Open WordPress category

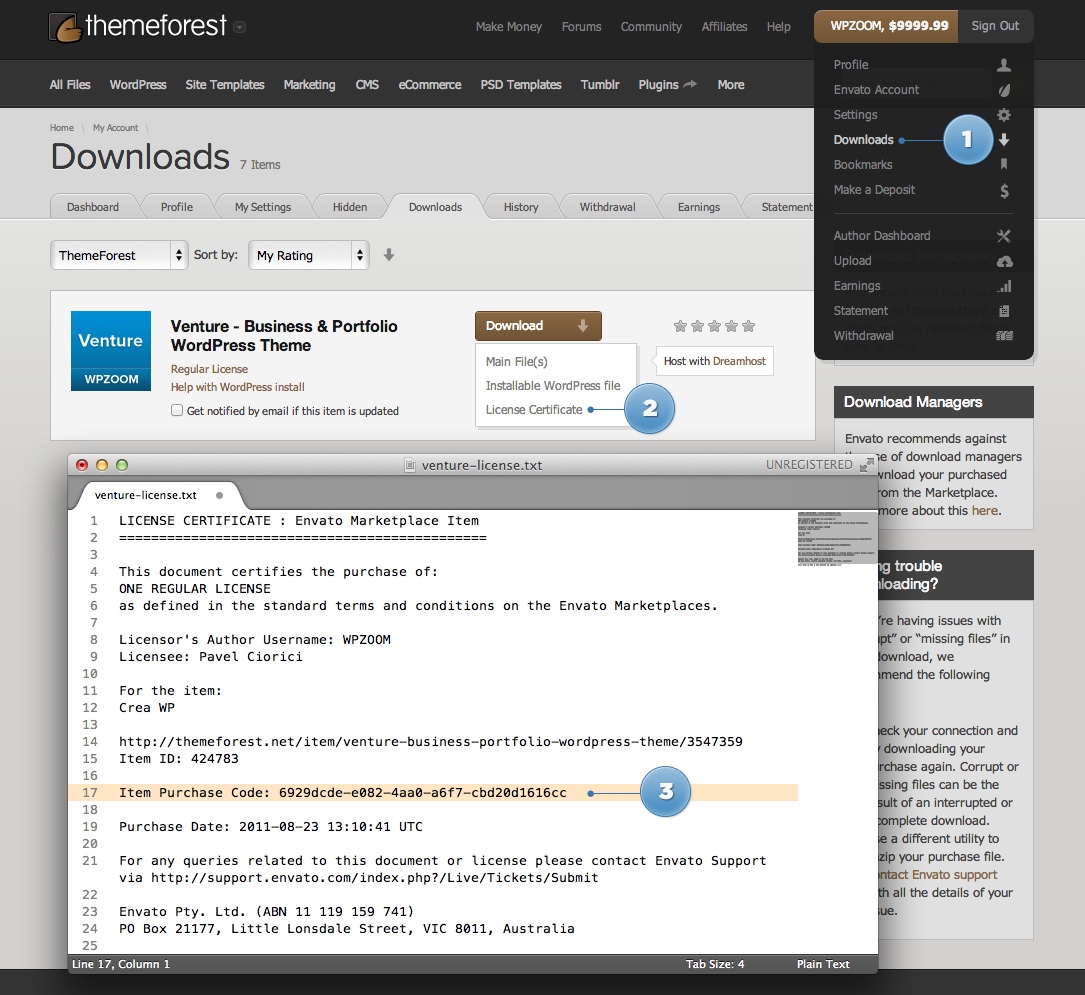click(x=138, y=84)
